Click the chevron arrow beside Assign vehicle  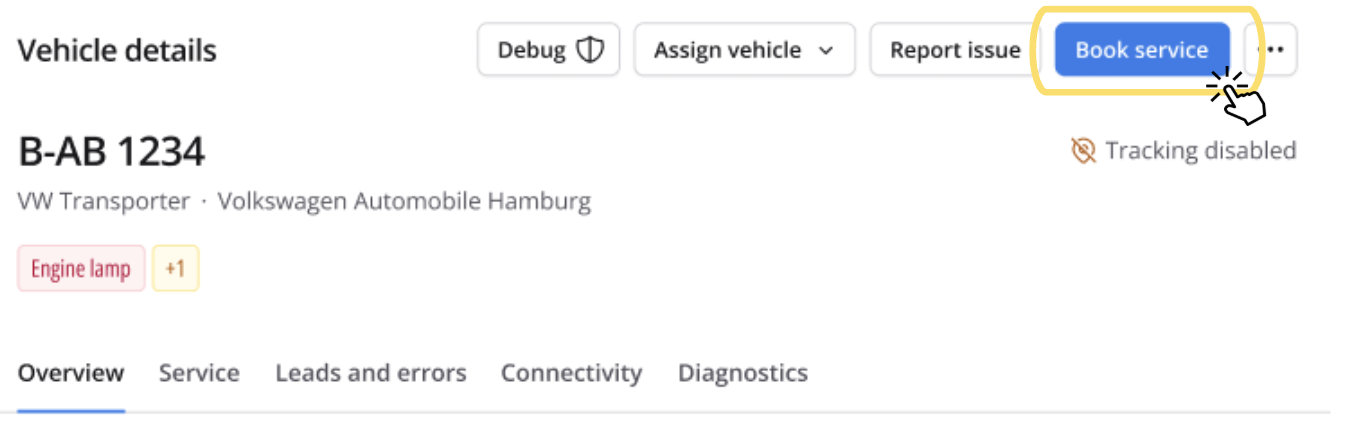pyautogui.click(x=826, y=50)
